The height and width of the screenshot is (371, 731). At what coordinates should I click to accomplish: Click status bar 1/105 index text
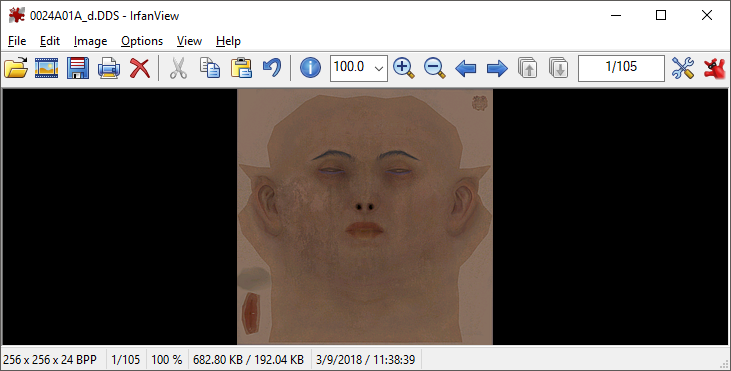126,360
